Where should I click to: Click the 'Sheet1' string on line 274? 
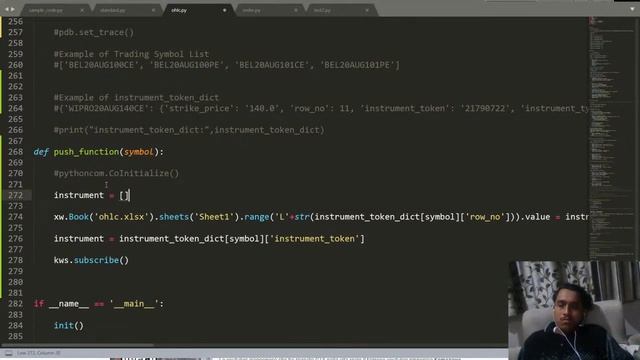[214, 217]
